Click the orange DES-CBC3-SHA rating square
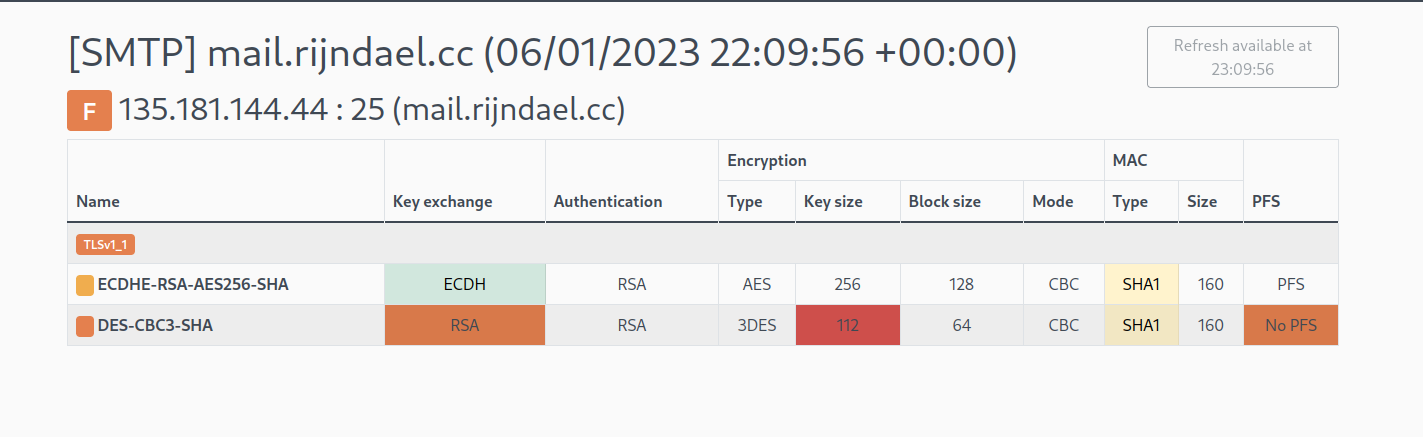The image size is (1423, 437). tap(85, 326)
